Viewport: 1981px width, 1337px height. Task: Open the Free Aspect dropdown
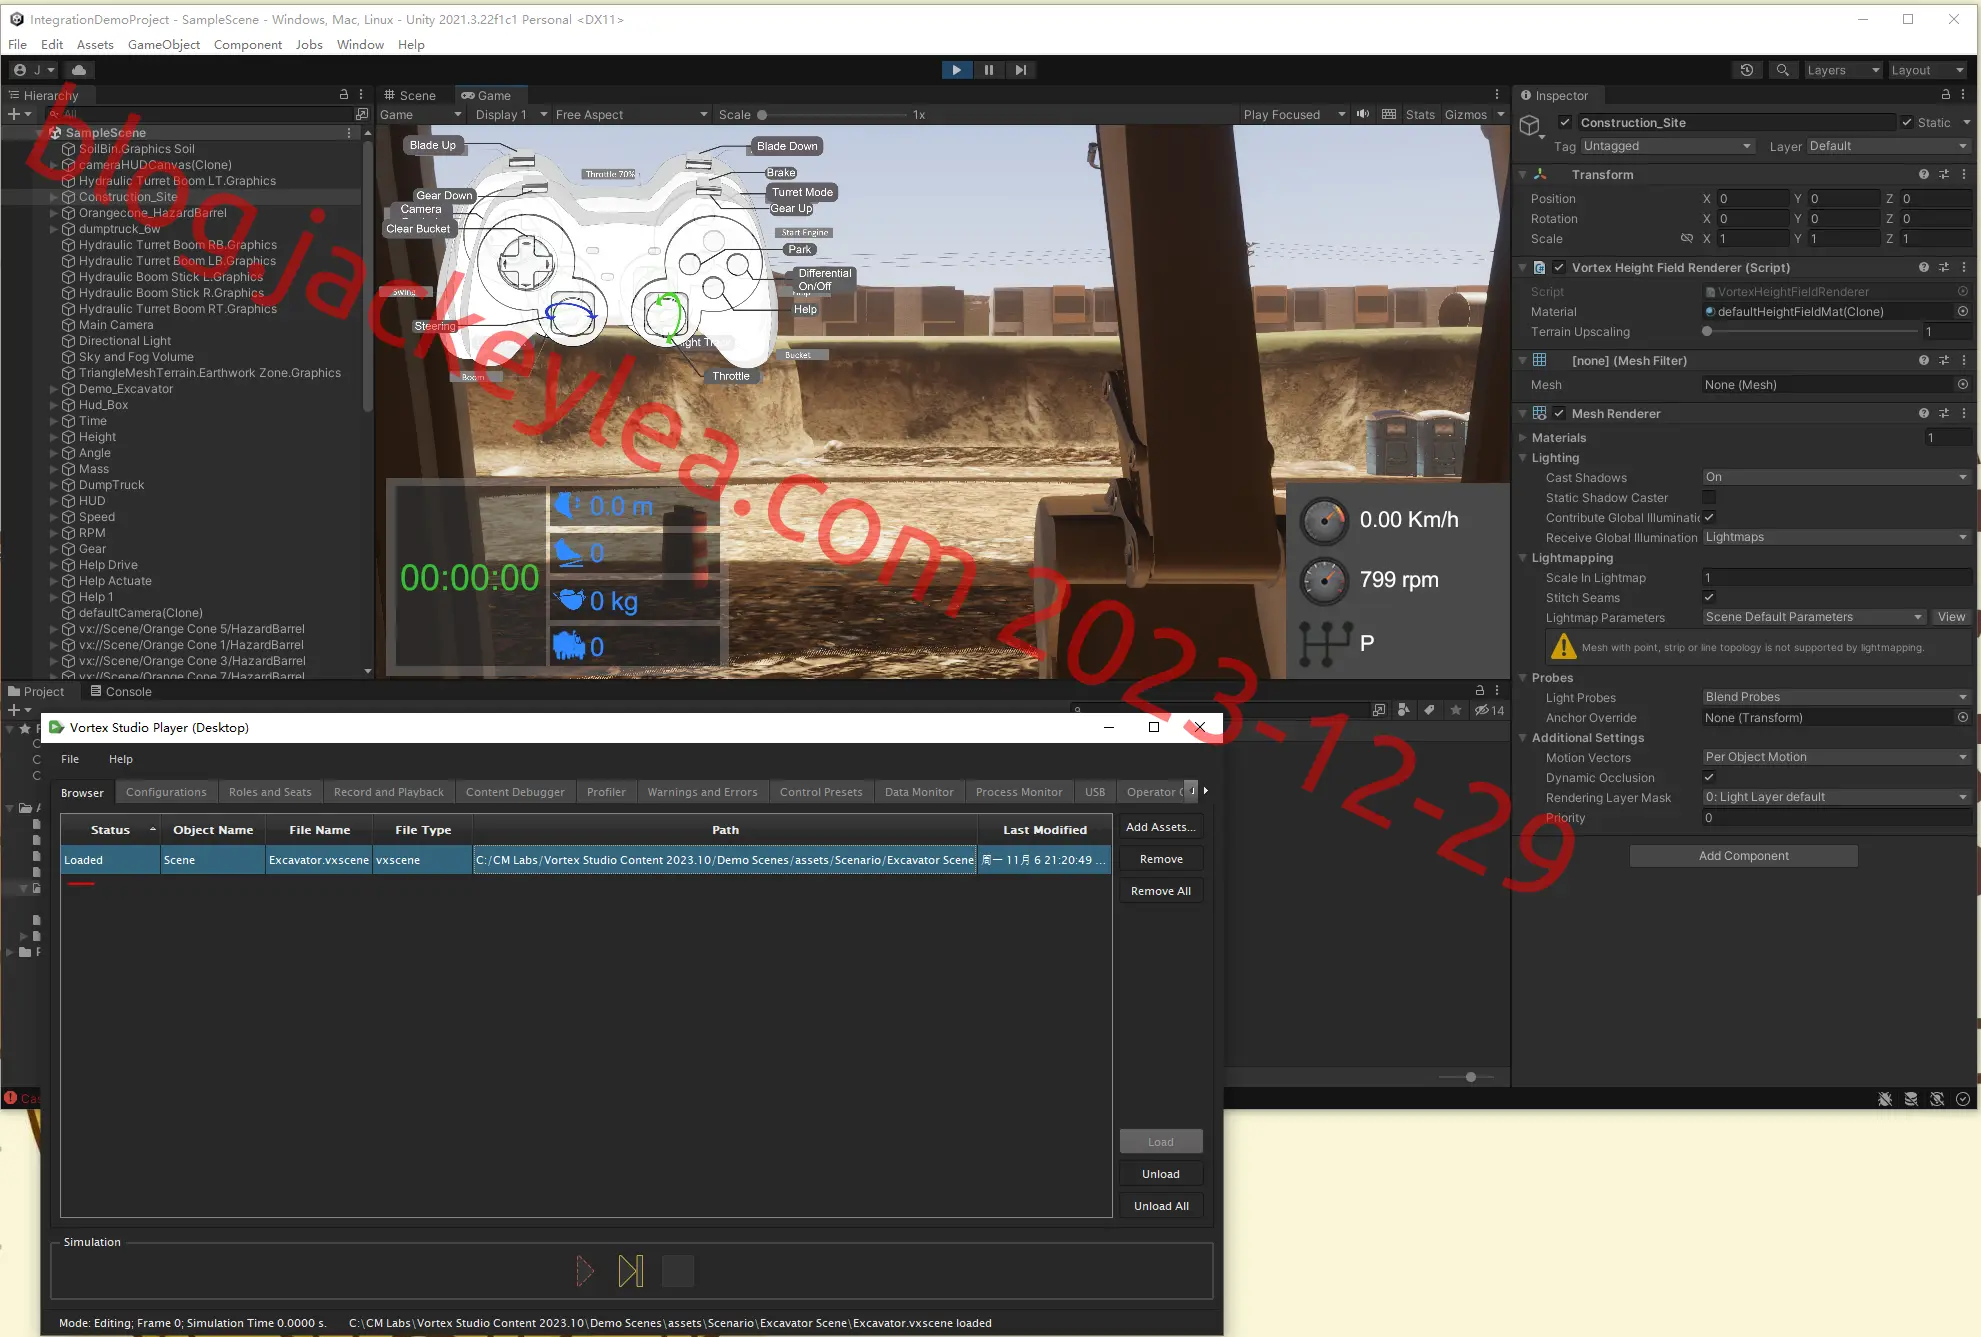pos(632,114)
